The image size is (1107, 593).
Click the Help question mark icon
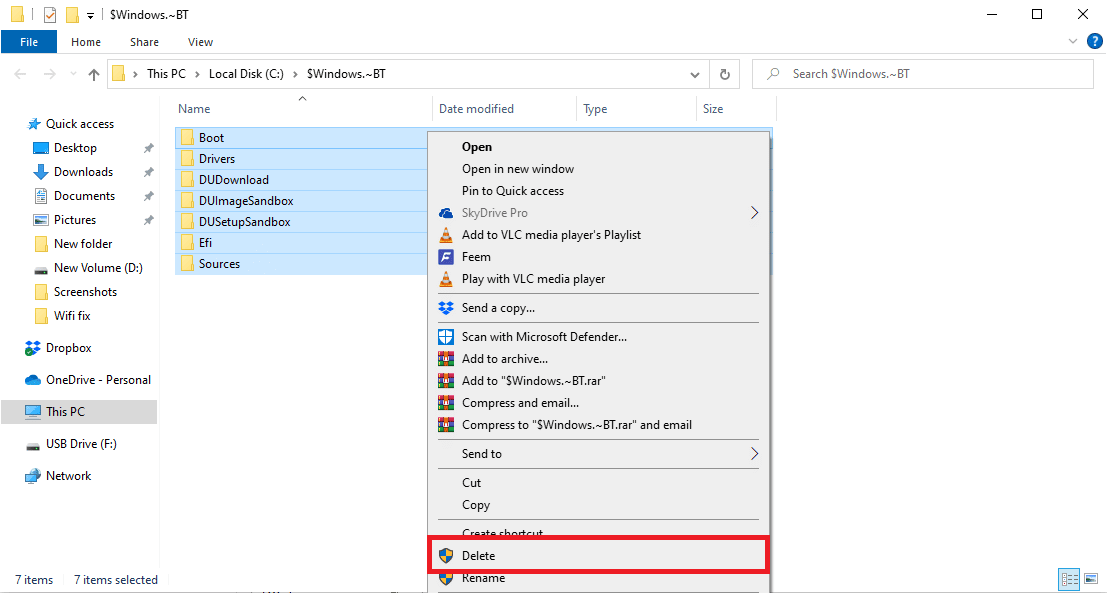1092,42
